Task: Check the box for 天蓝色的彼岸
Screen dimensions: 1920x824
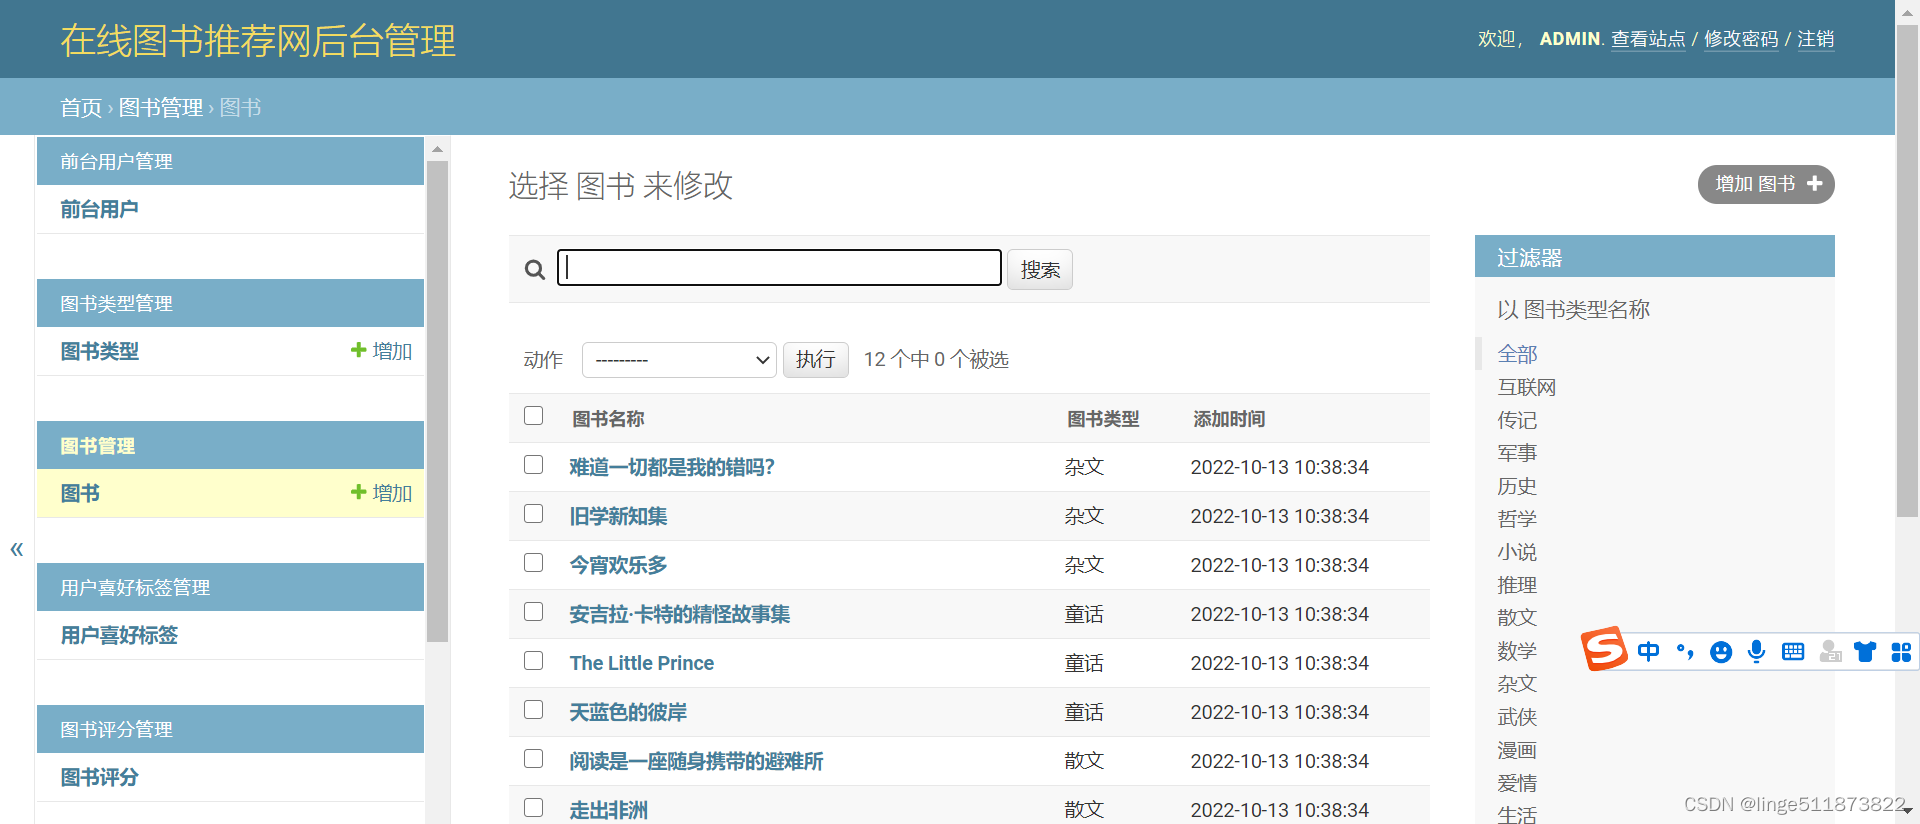Action: (x=534, y=710)
